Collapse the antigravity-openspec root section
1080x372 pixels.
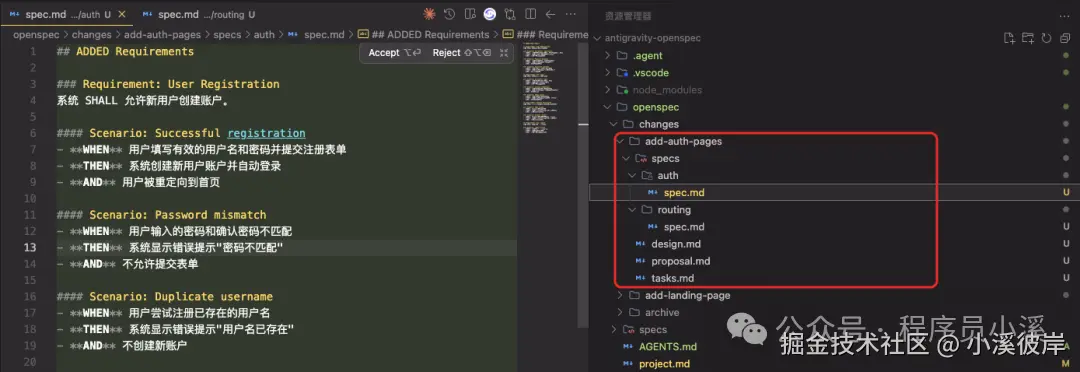(596, 39)
